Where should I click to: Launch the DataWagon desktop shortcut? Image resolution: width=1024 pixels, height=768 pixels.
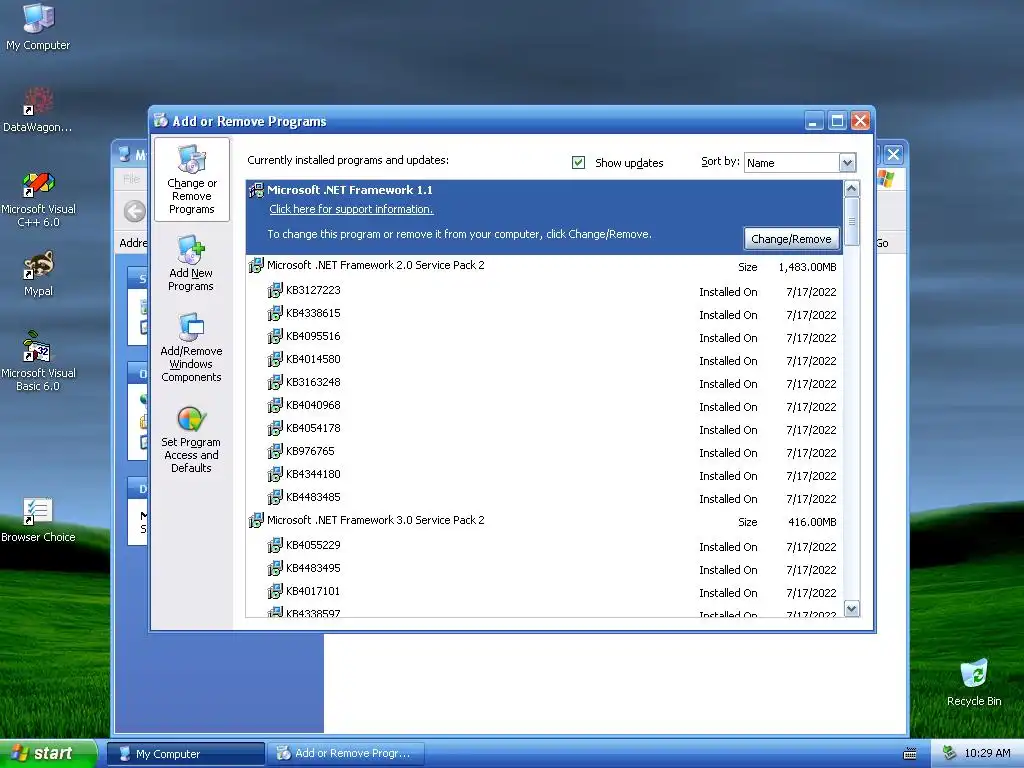coord(38,110)
